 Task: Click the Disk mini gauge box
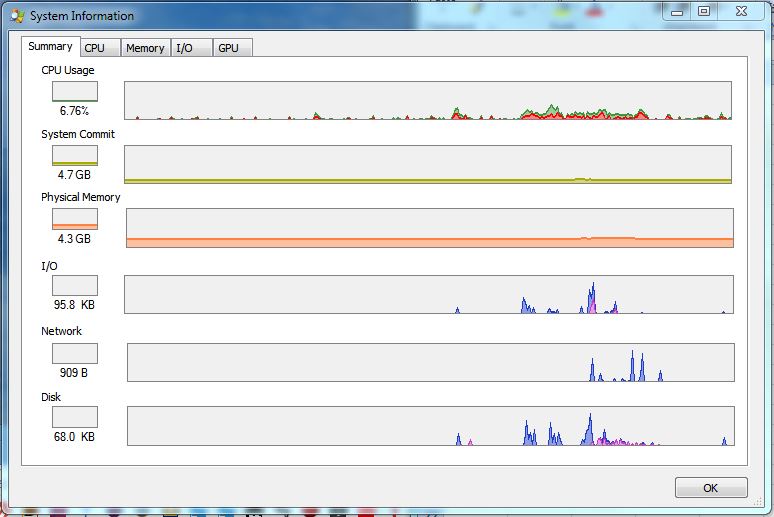[75, 417]
